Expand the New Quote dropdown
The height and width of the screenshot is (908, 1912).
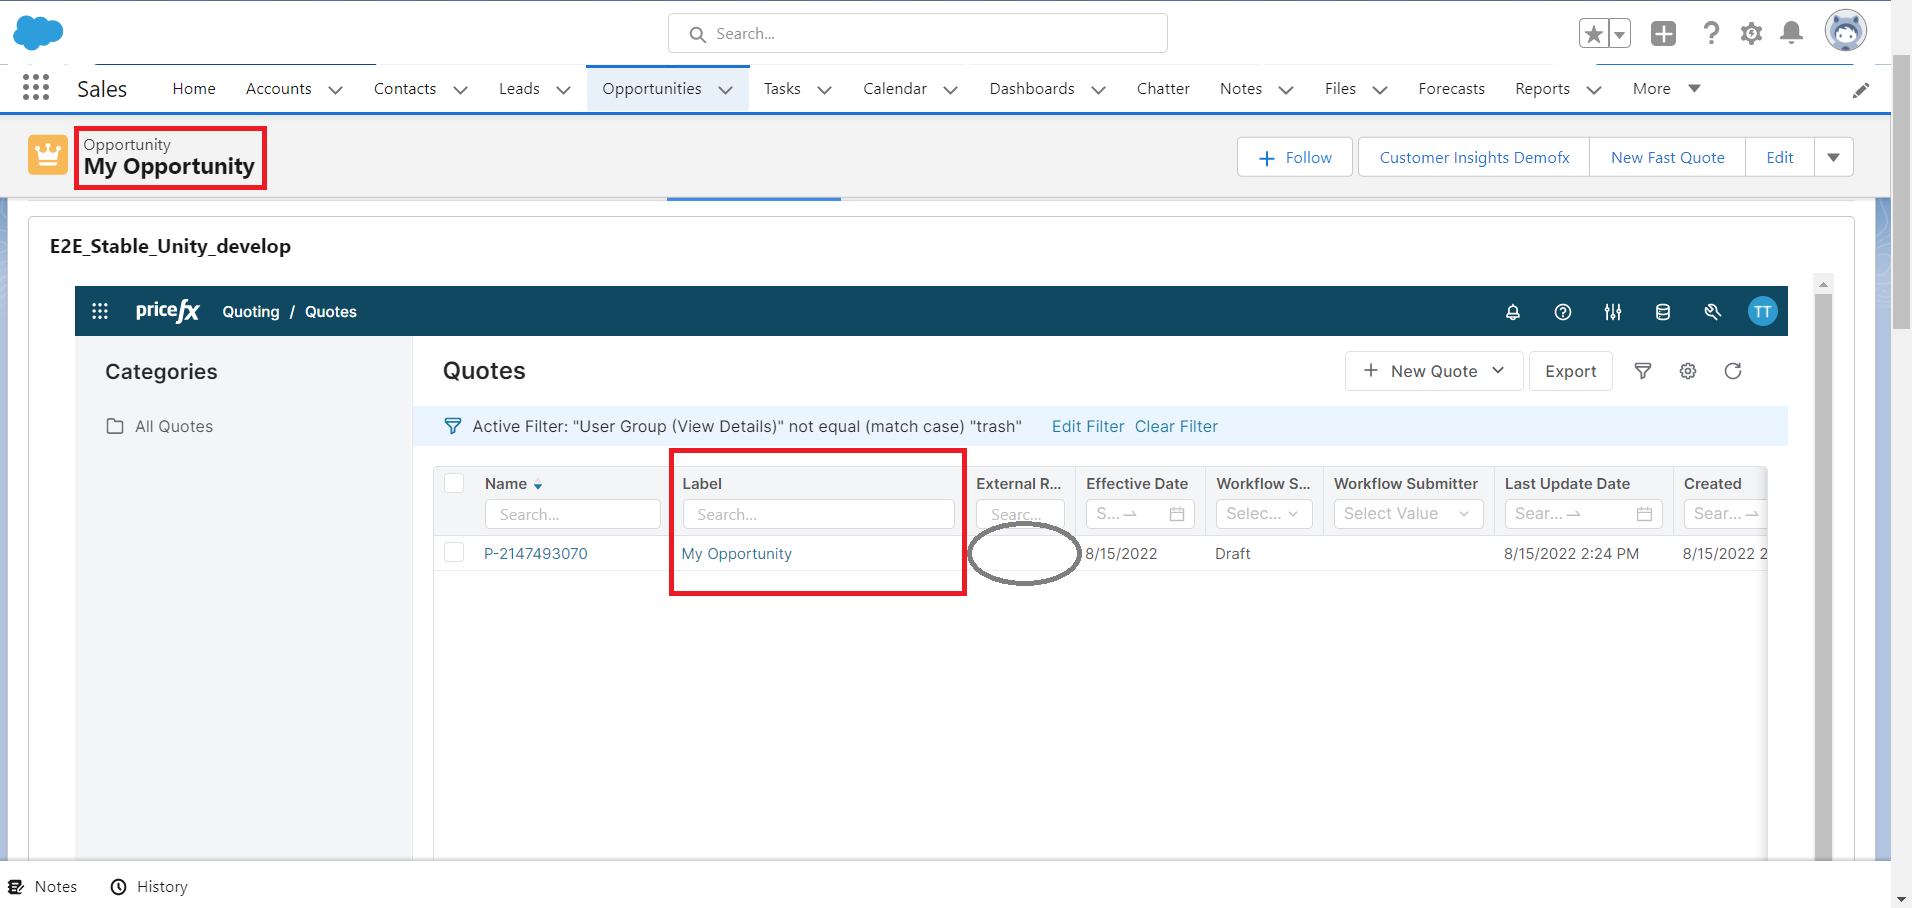point(1497,371)
